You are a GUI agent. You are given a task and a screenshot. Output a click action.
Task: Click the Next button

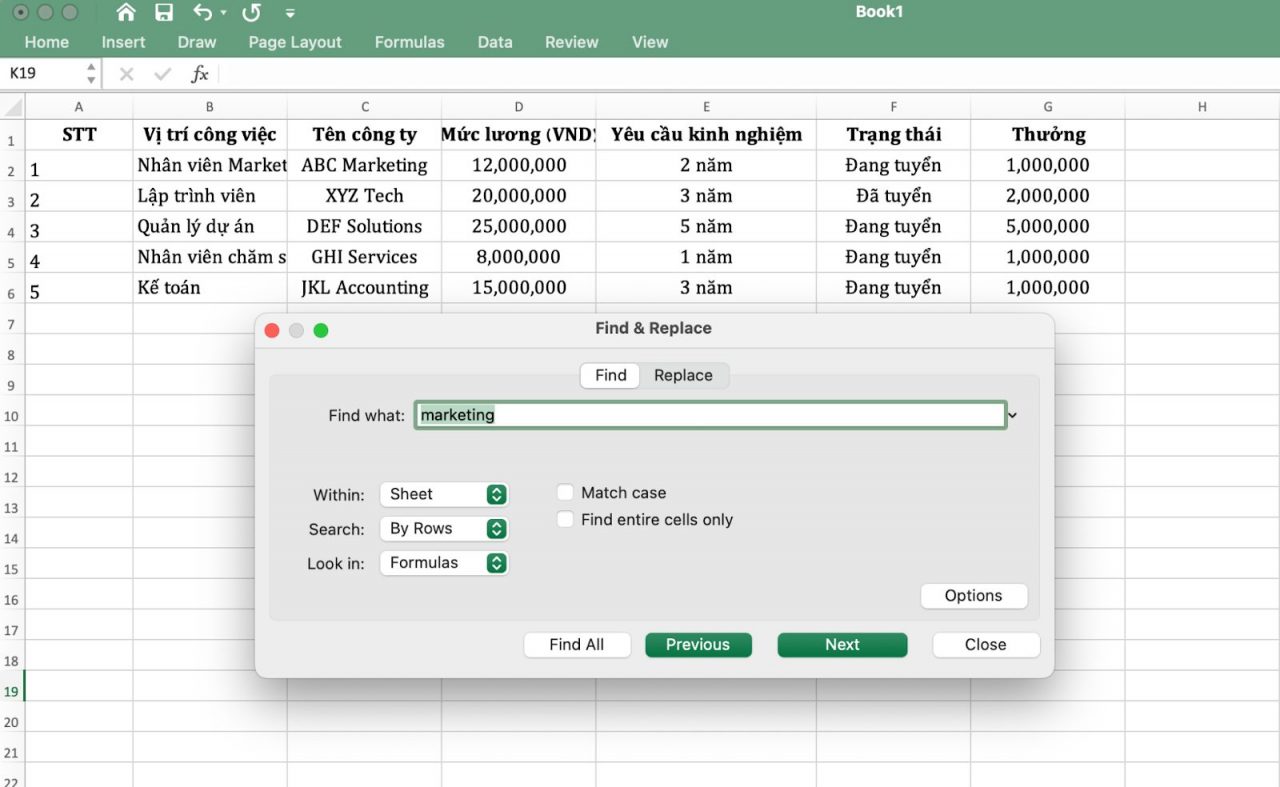[x=842, y=645]
